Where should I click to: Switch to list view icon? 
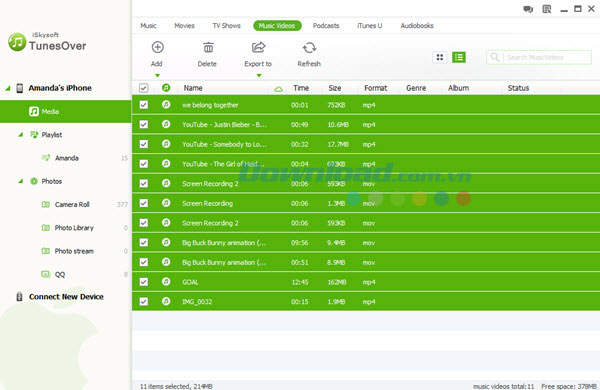coord(459,57)
